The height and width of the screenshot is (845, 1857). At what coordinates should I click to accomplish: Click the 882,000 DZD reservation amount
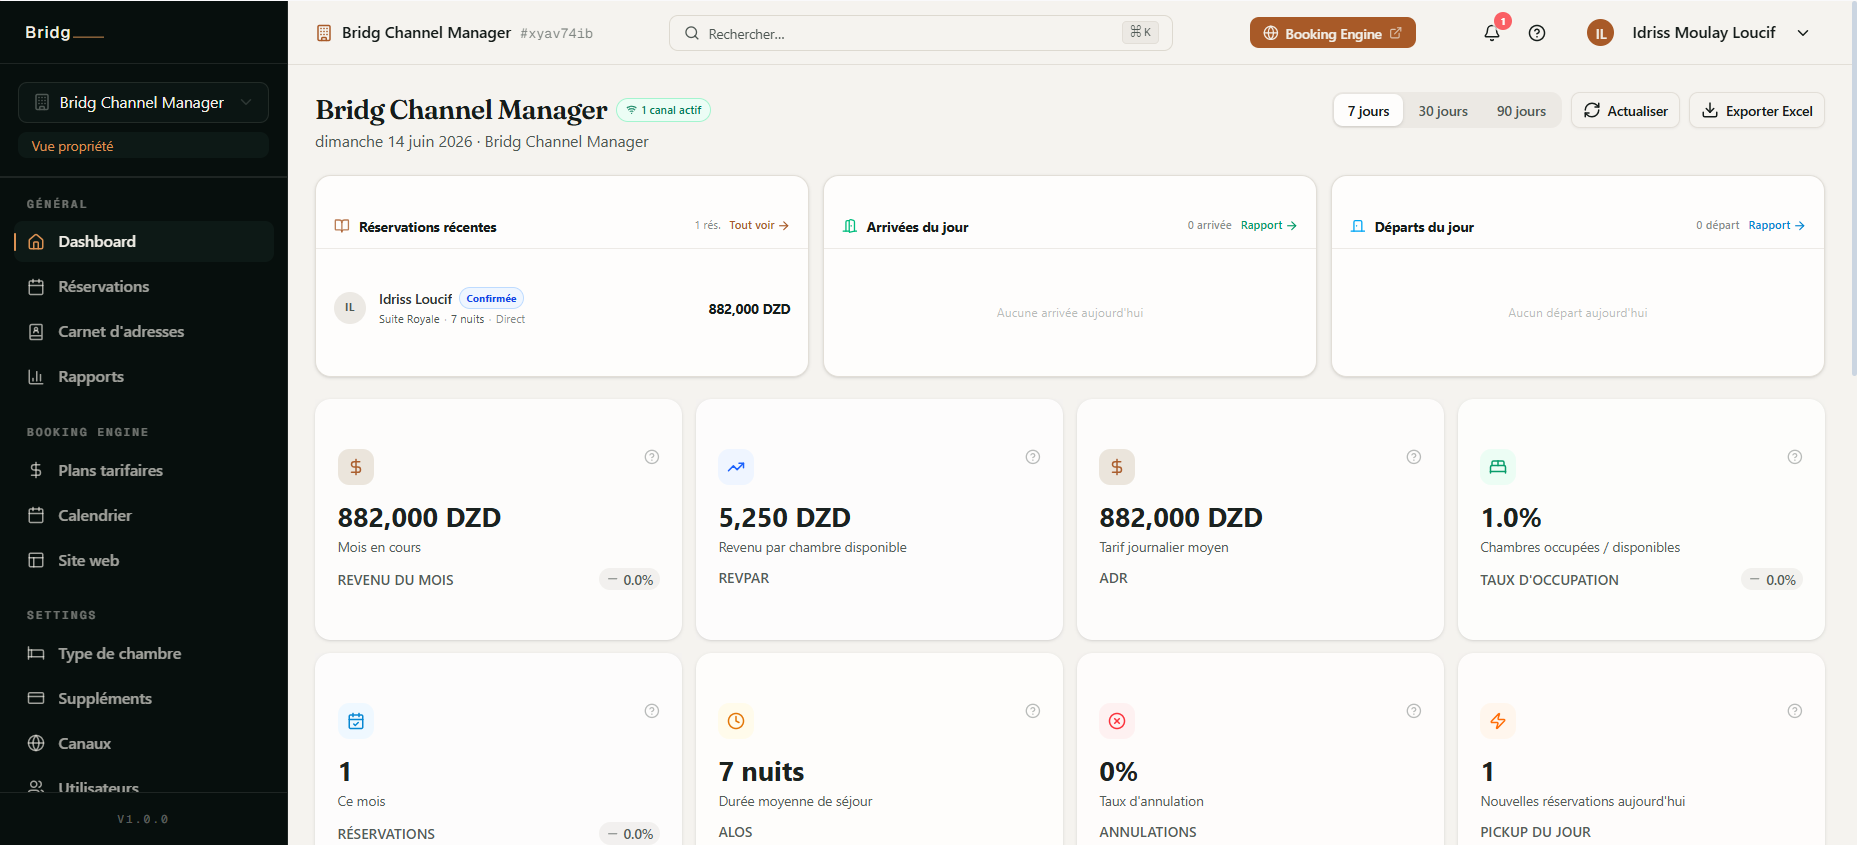click(x=749, y=309)
